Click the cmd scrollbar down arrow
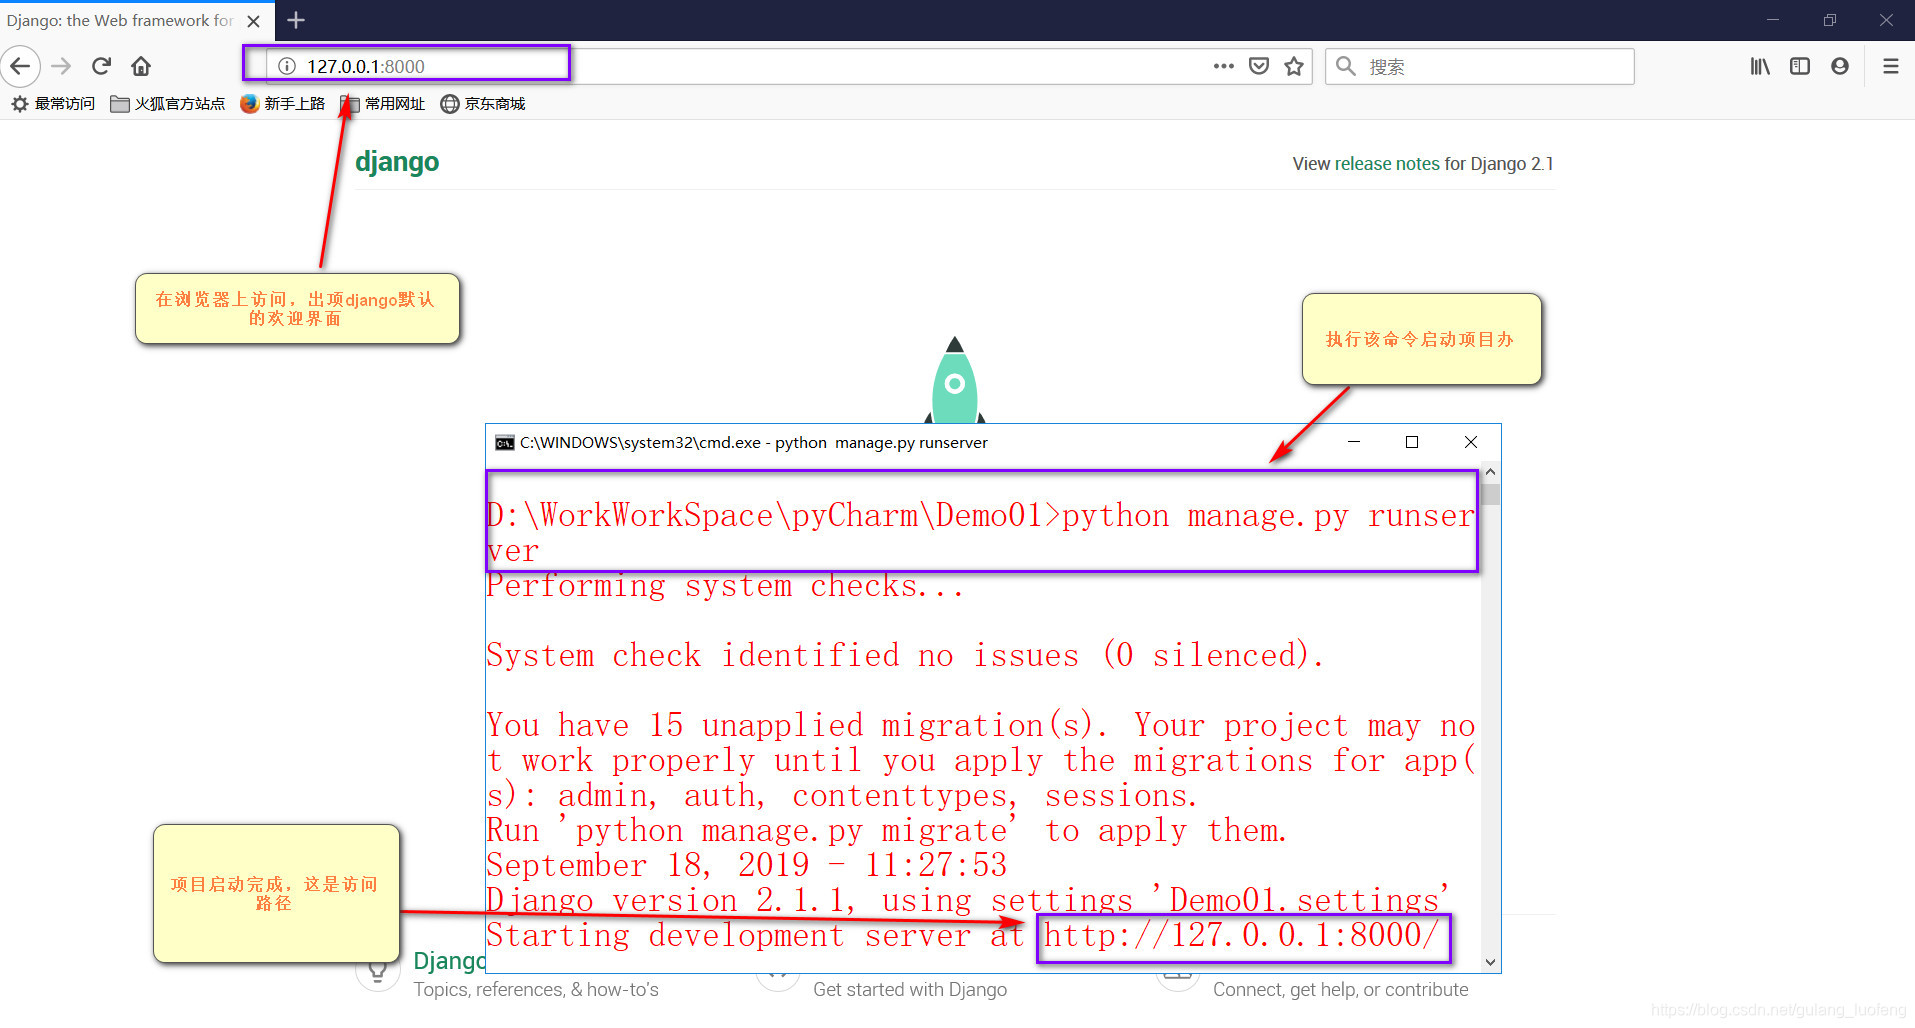 (x=1490, y=963)
